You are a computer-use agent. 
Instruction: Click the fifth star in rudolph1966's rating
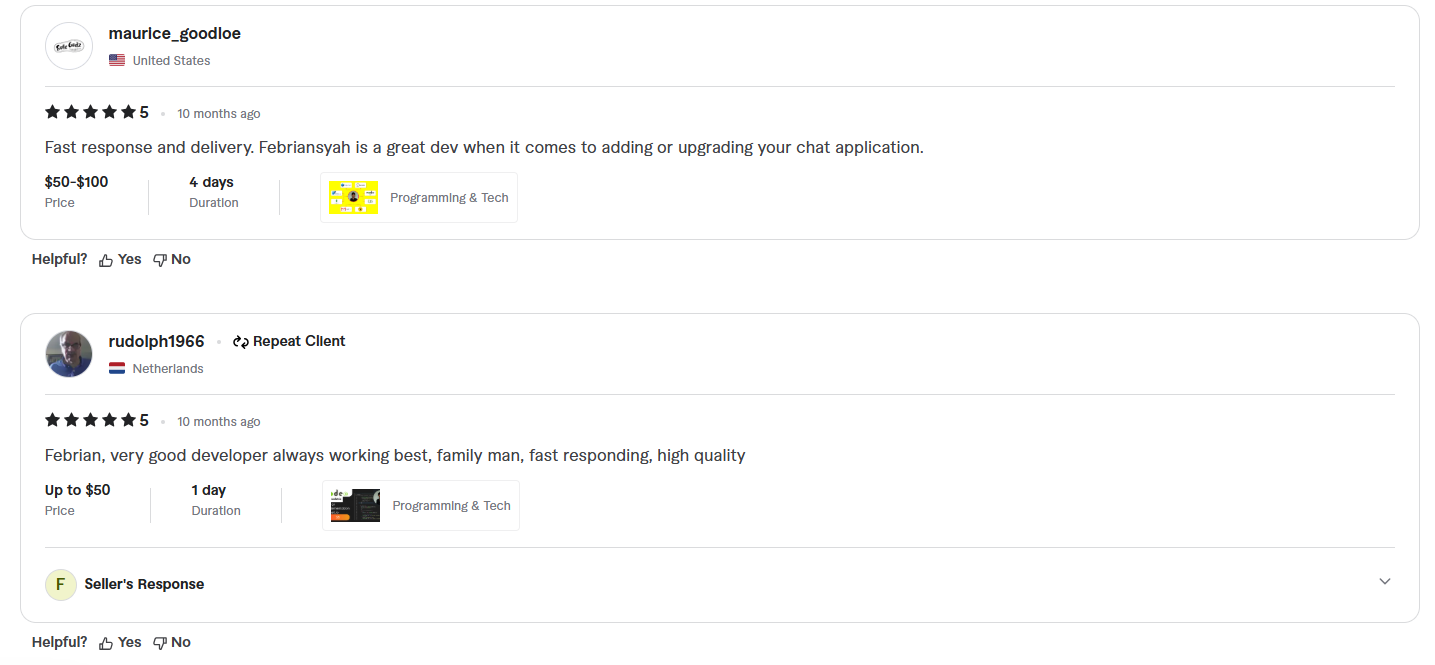130,420
